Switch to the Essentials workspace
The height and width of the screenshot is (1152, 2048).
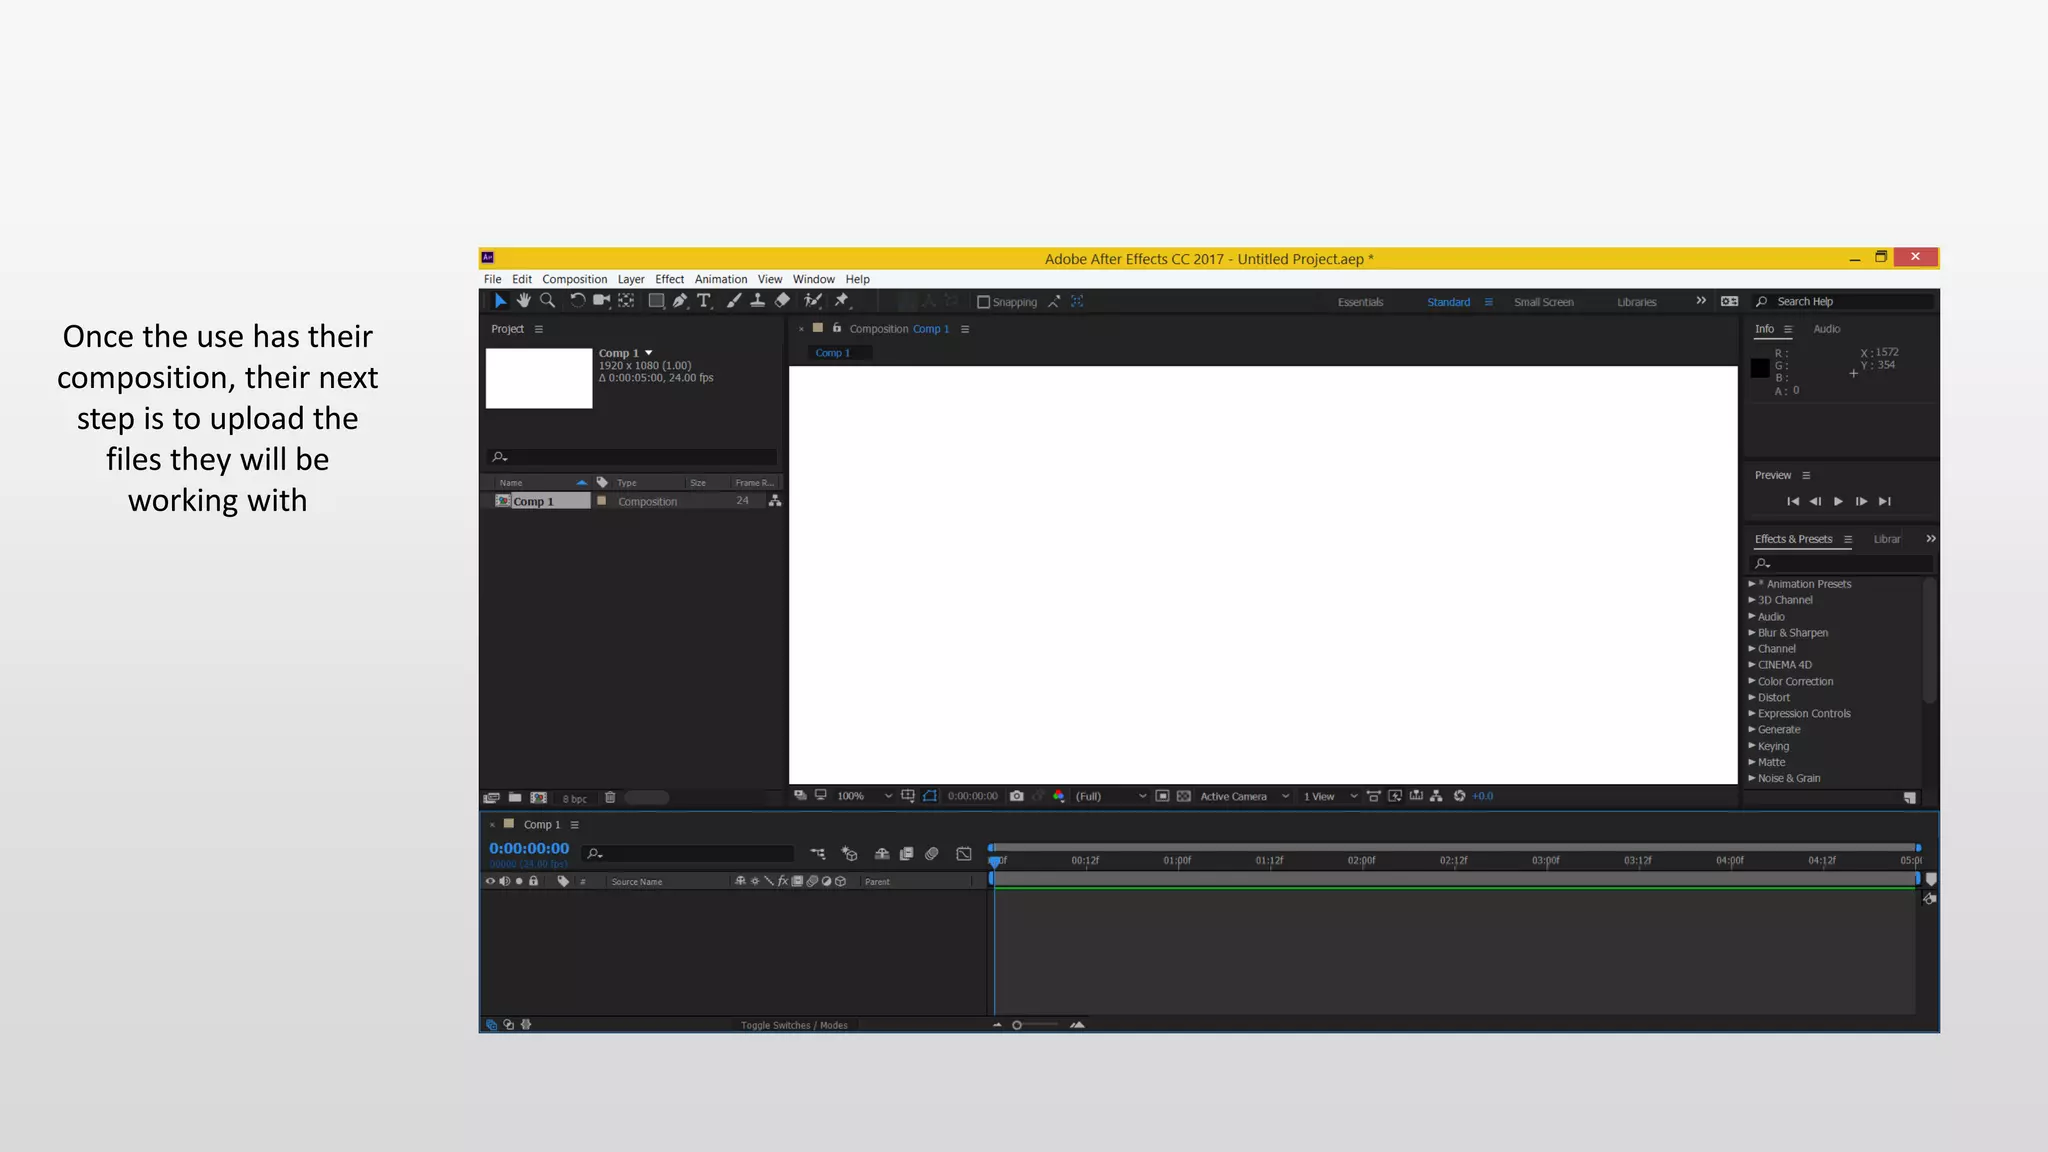tap(1360, 302)
